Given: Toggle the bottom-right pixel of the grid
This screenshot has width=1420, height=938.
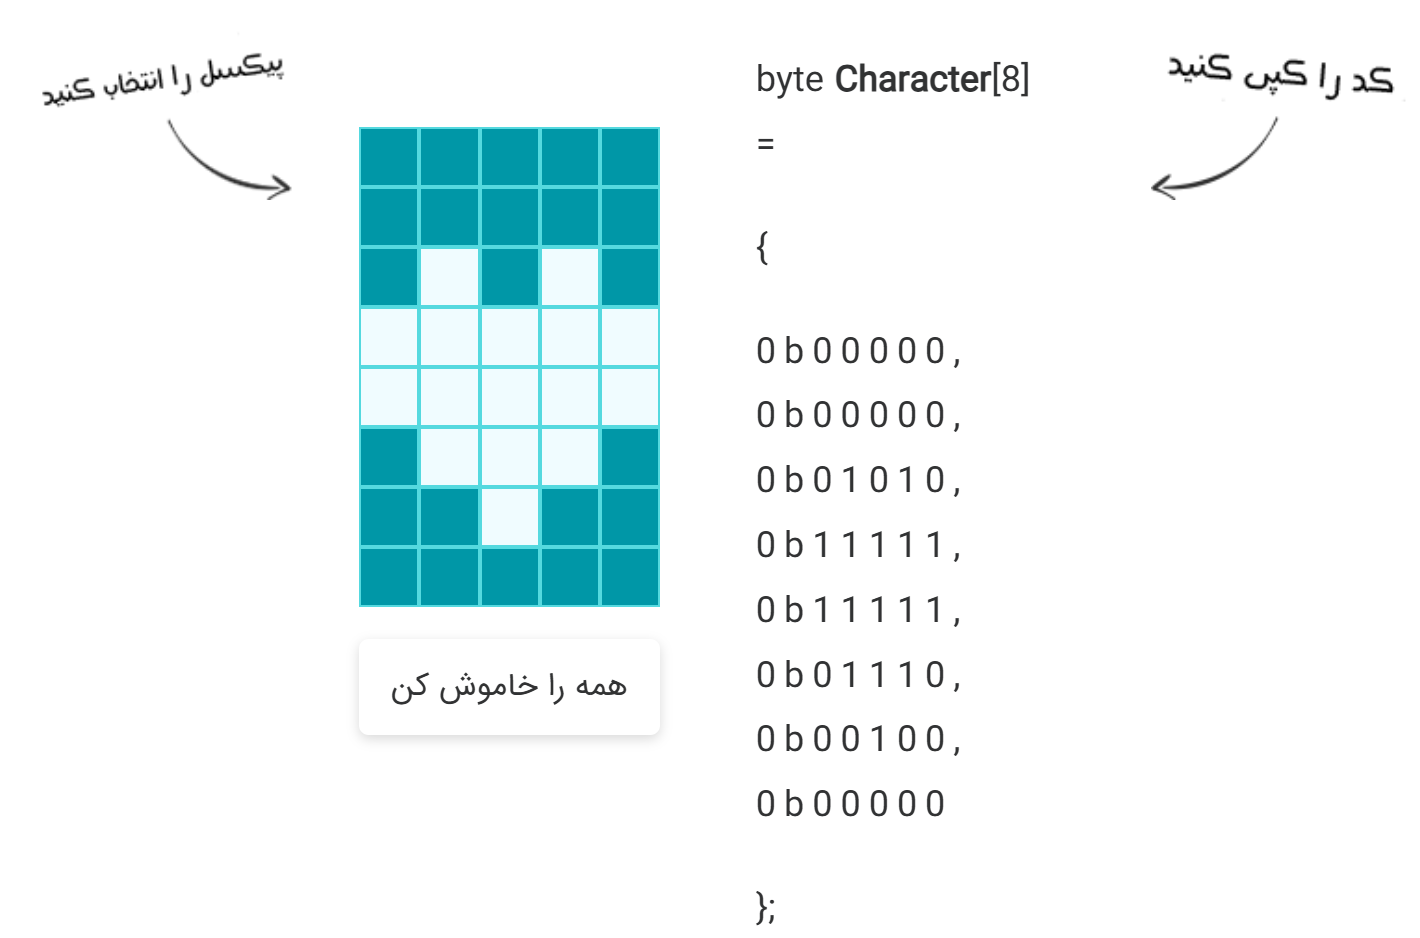Looking at the screenshot, I should pos(629,577).
